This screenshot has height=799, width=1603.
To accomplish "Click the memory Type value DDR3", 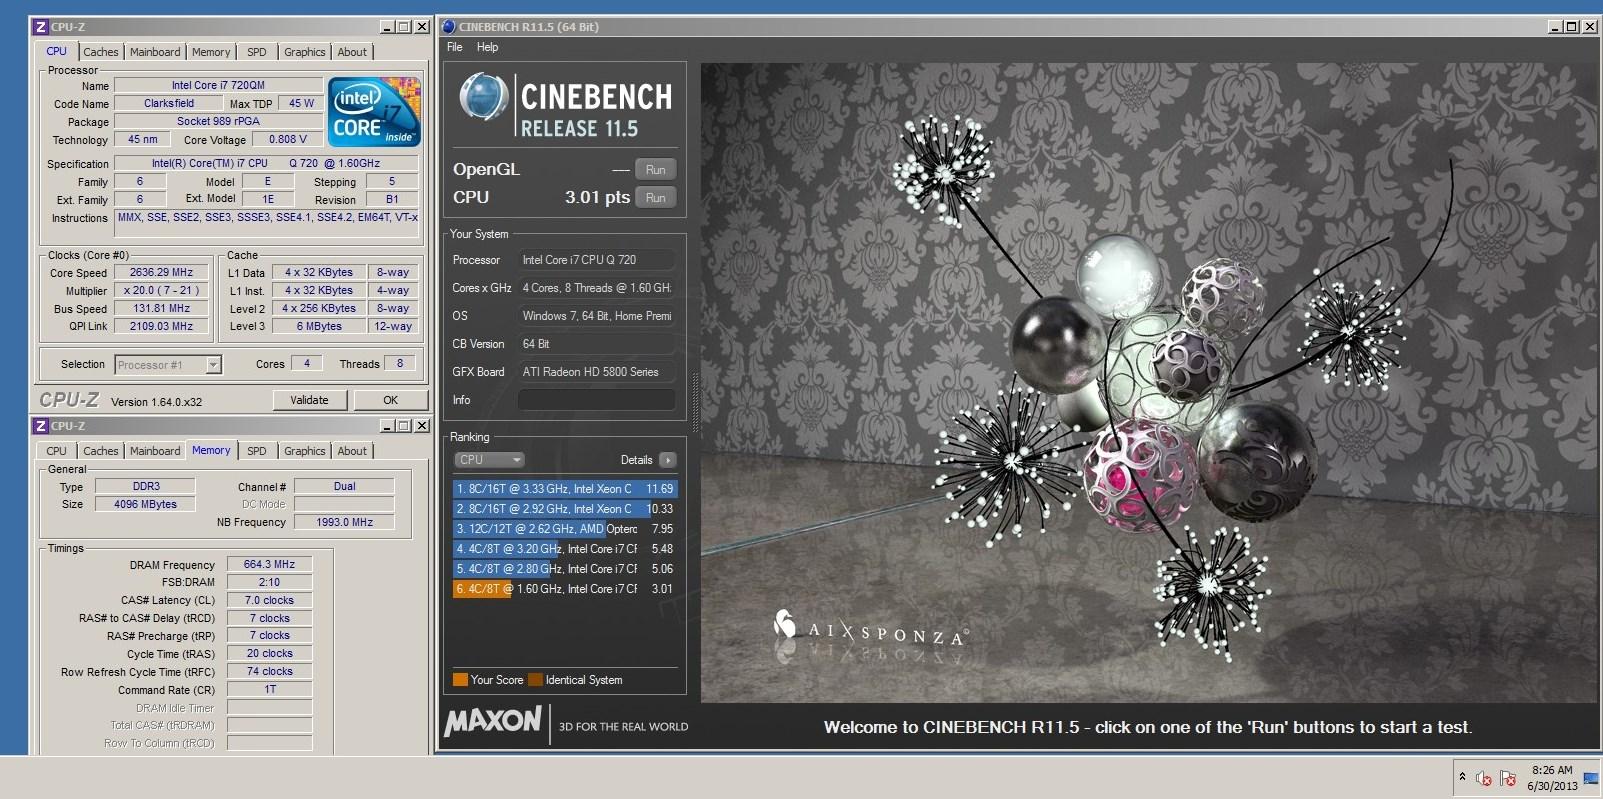I will 146,486.
